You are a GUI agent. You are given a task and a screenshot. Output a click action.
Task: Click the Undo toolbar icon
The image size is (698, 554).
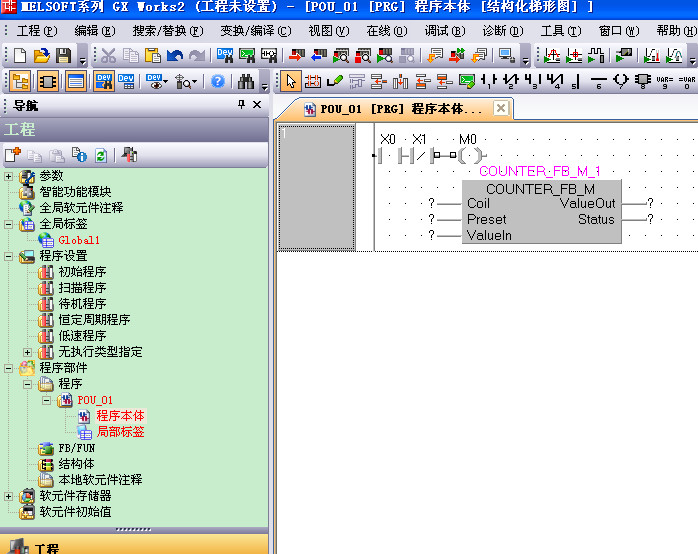(174, 55)
